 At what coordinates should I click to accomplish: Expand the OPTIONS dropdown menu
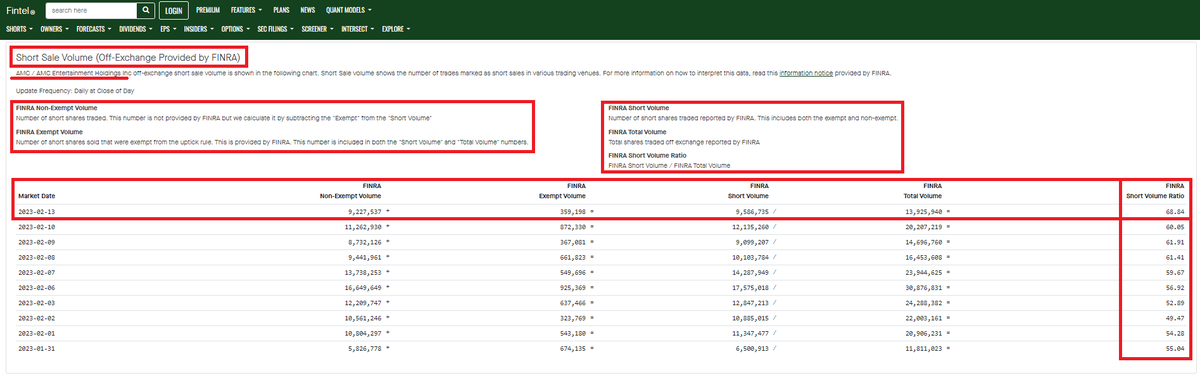pos(237,29)
